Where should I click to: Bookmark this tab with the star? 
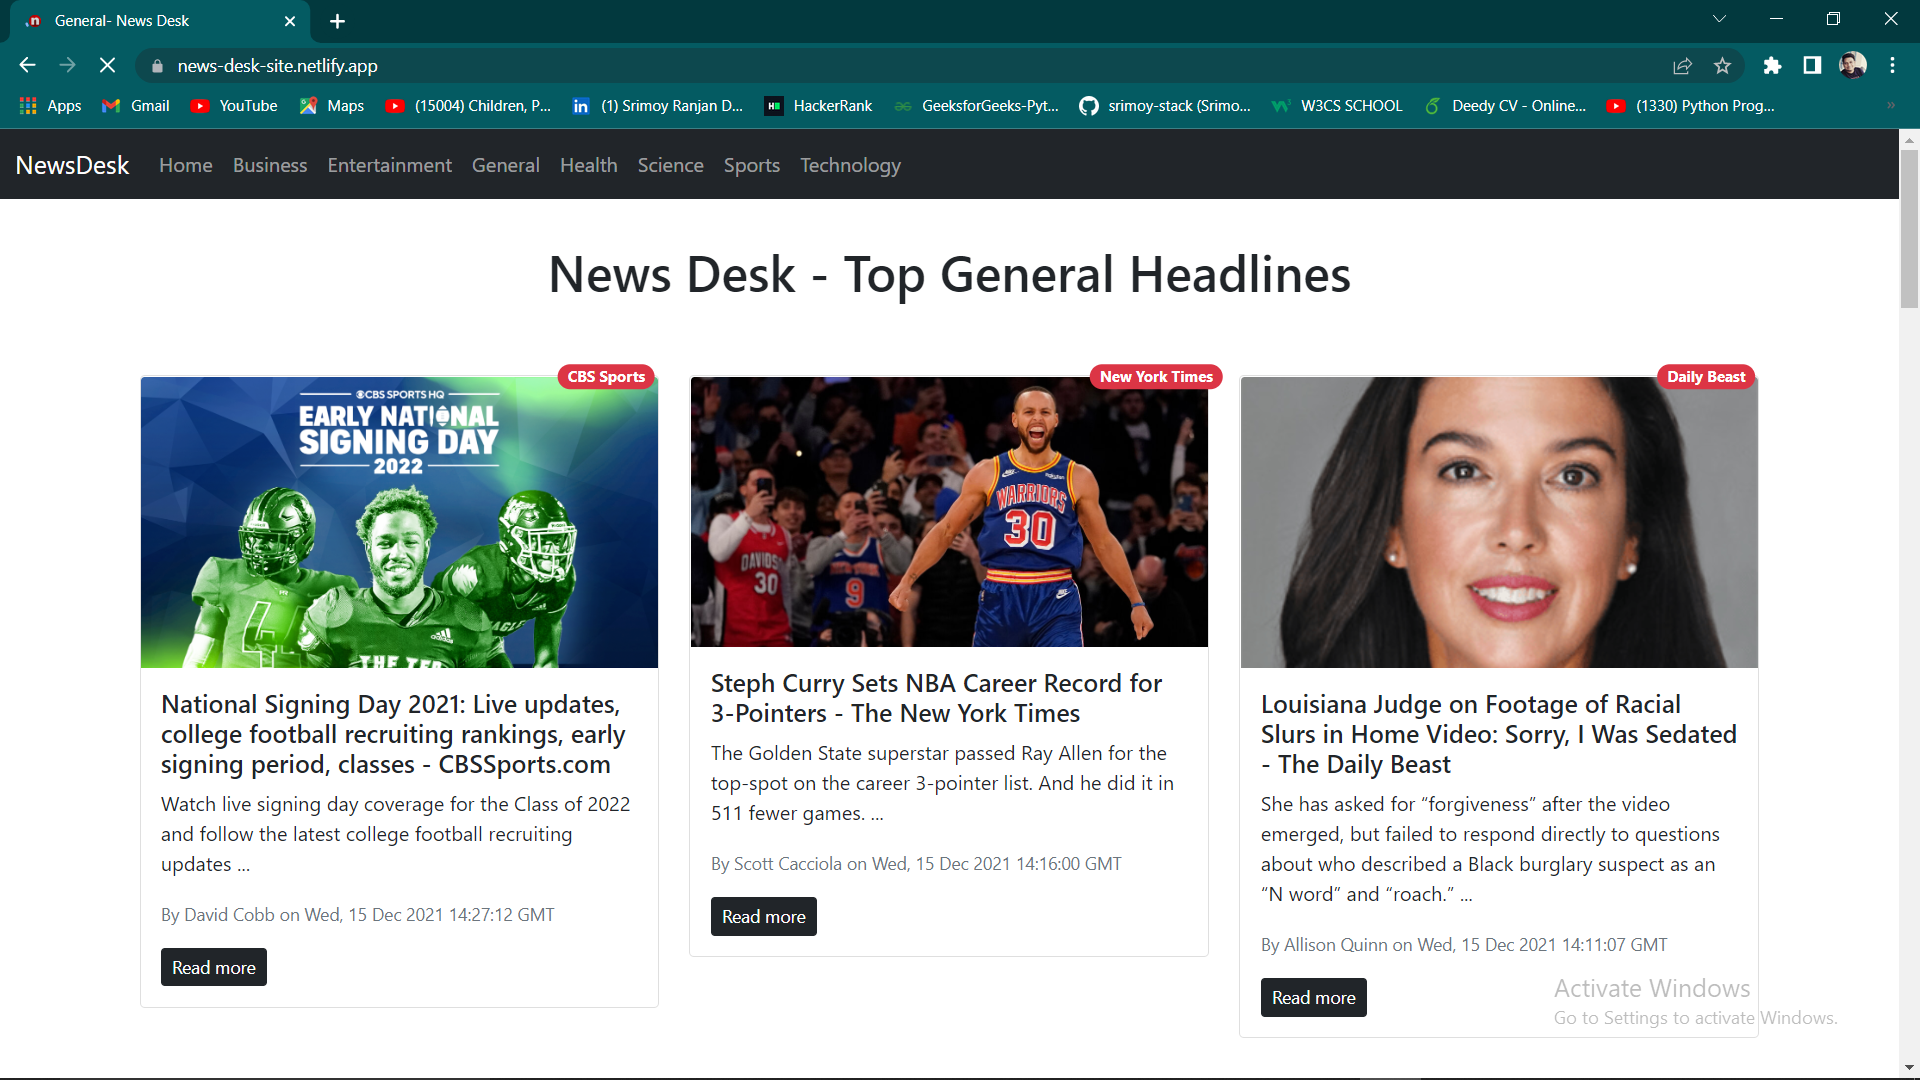pyautogui.click(x=1722, y=66)
